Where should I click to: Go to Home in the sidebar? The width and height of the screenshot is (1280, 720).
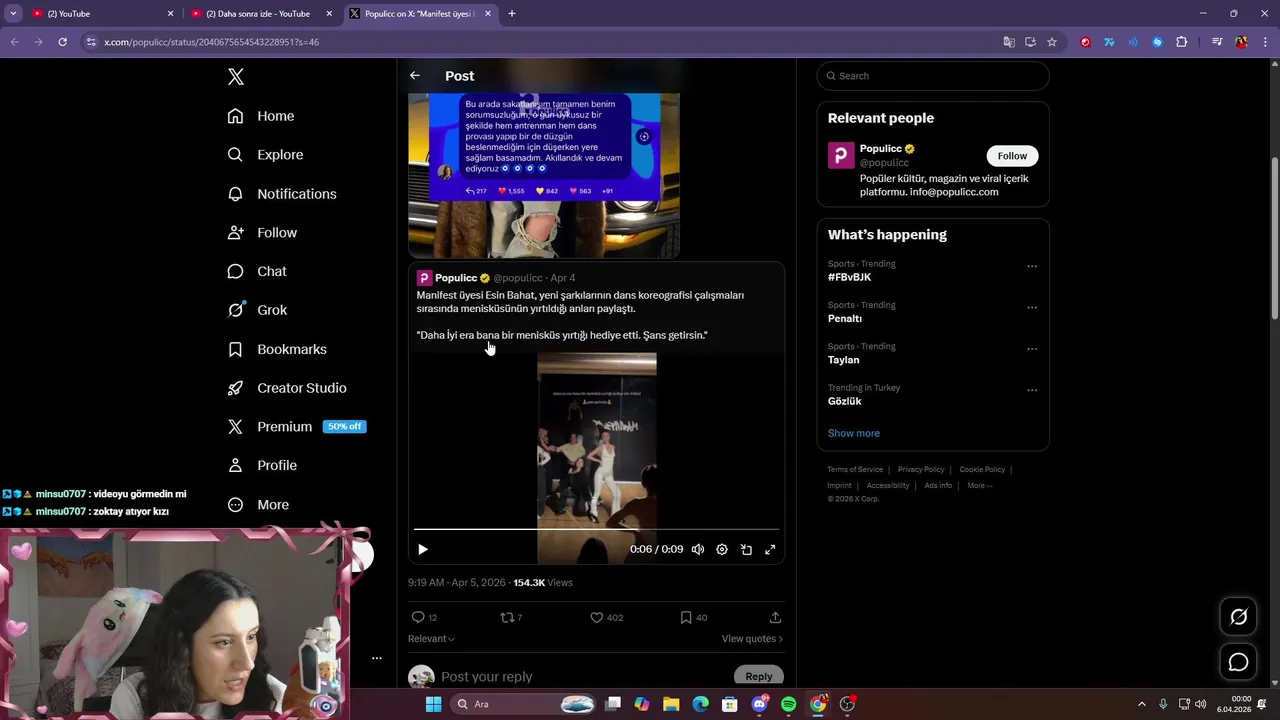(261, 116)
